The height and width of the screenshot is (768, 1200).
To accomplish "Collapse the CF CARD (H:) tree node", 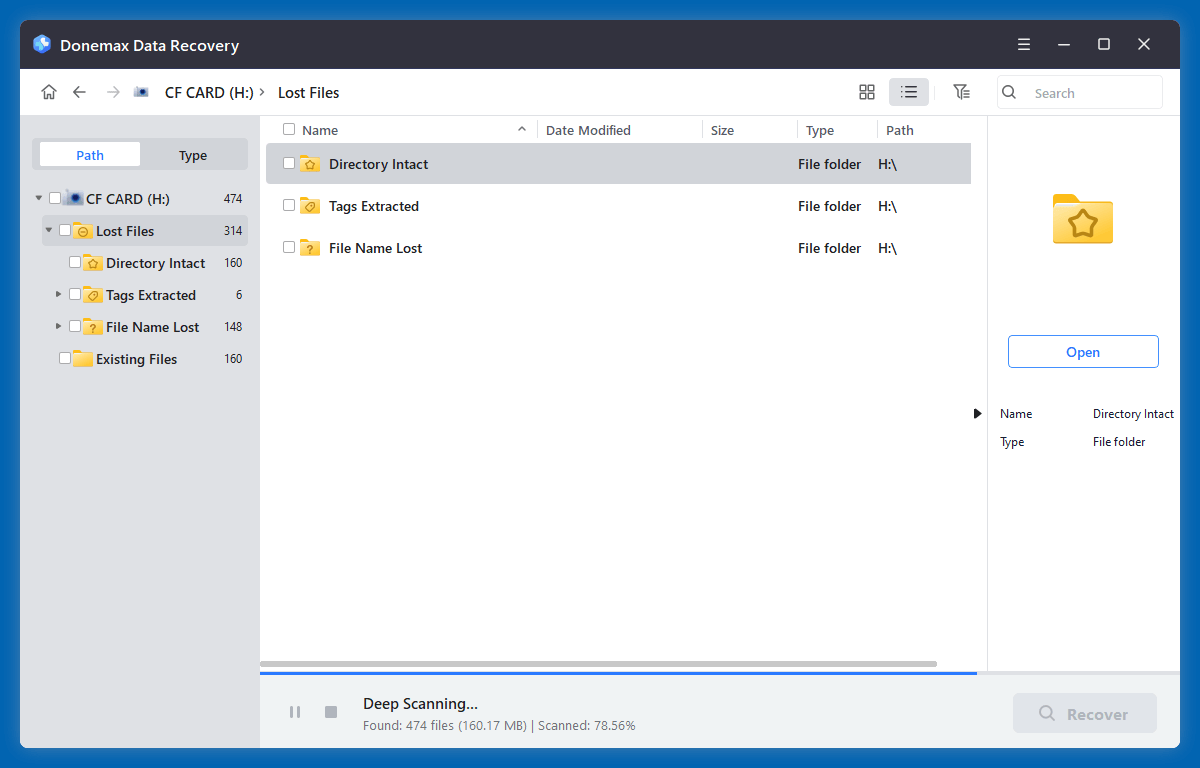I will (38, 198).
